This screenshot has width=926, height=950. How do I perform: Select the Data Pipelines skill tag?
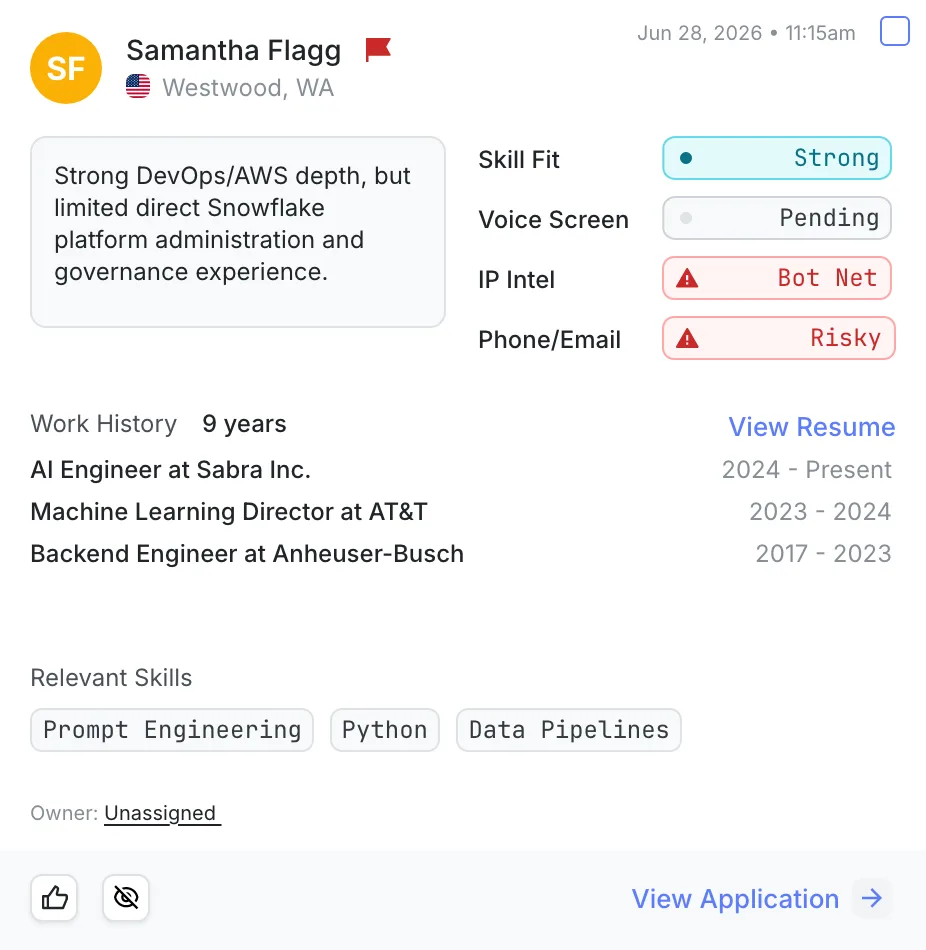[x=569, y=730]
